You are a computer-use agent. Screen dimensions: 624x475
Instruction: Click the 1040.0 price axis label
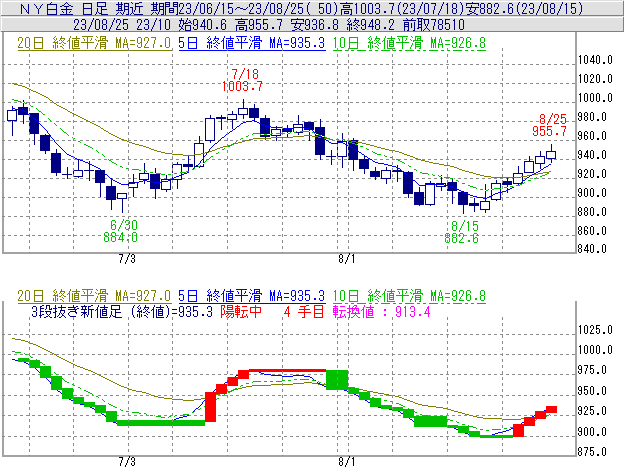click(x=595, y=60)
